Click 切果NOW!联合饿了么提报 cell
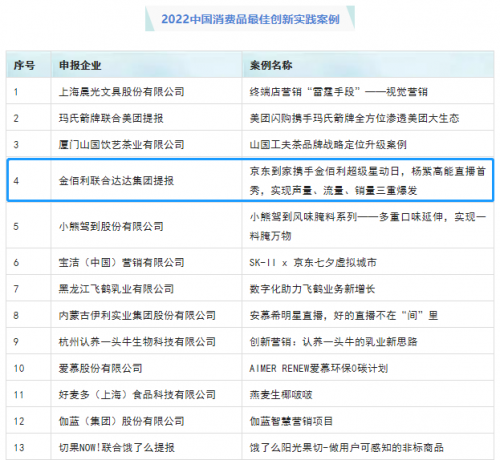The image size is (500, 460). click(117, 447)
